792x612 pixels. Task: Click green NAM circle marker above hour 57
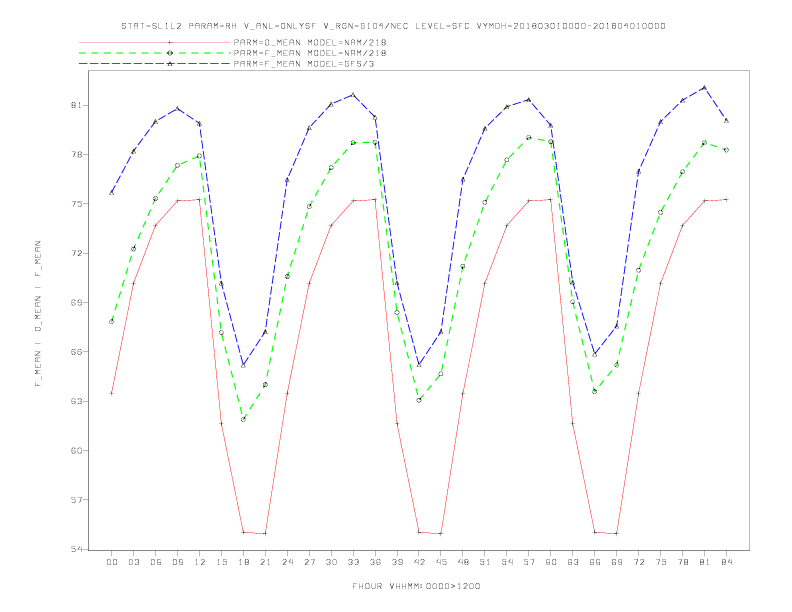tap(529, 137)
